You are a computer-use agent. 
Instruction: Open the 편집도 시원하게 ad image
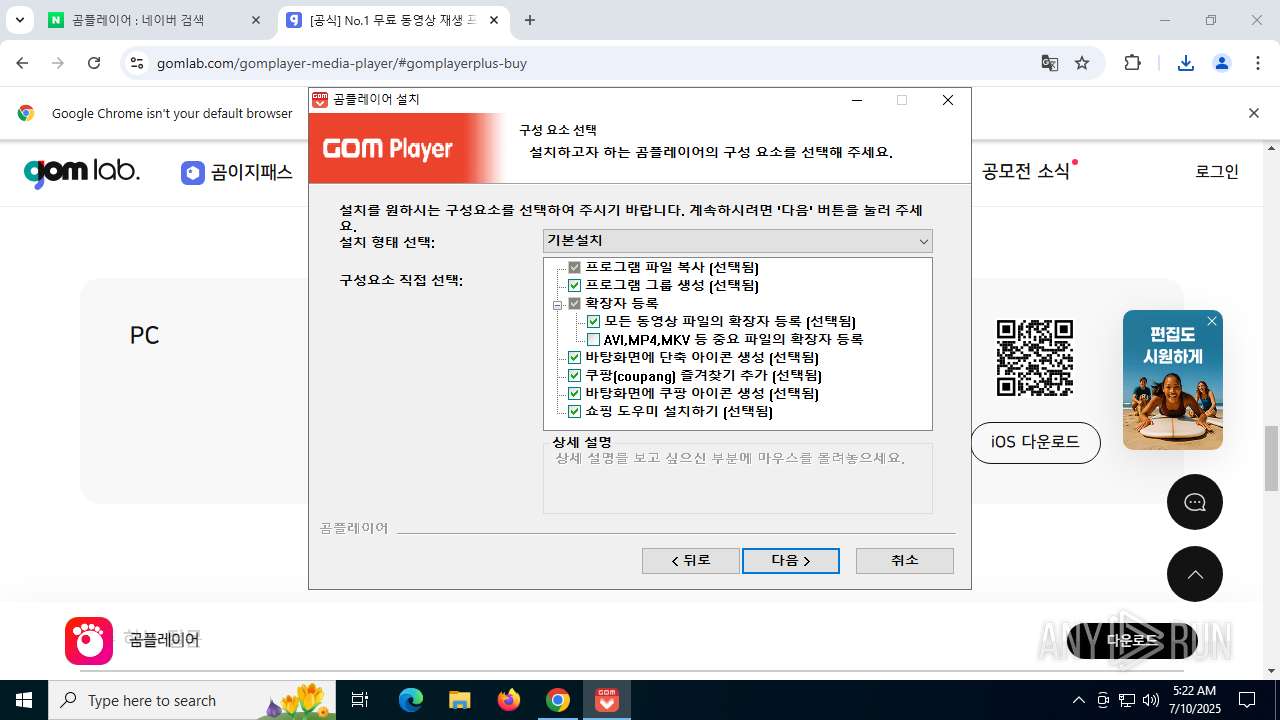pyautogui.click(x=1172, y=380)
